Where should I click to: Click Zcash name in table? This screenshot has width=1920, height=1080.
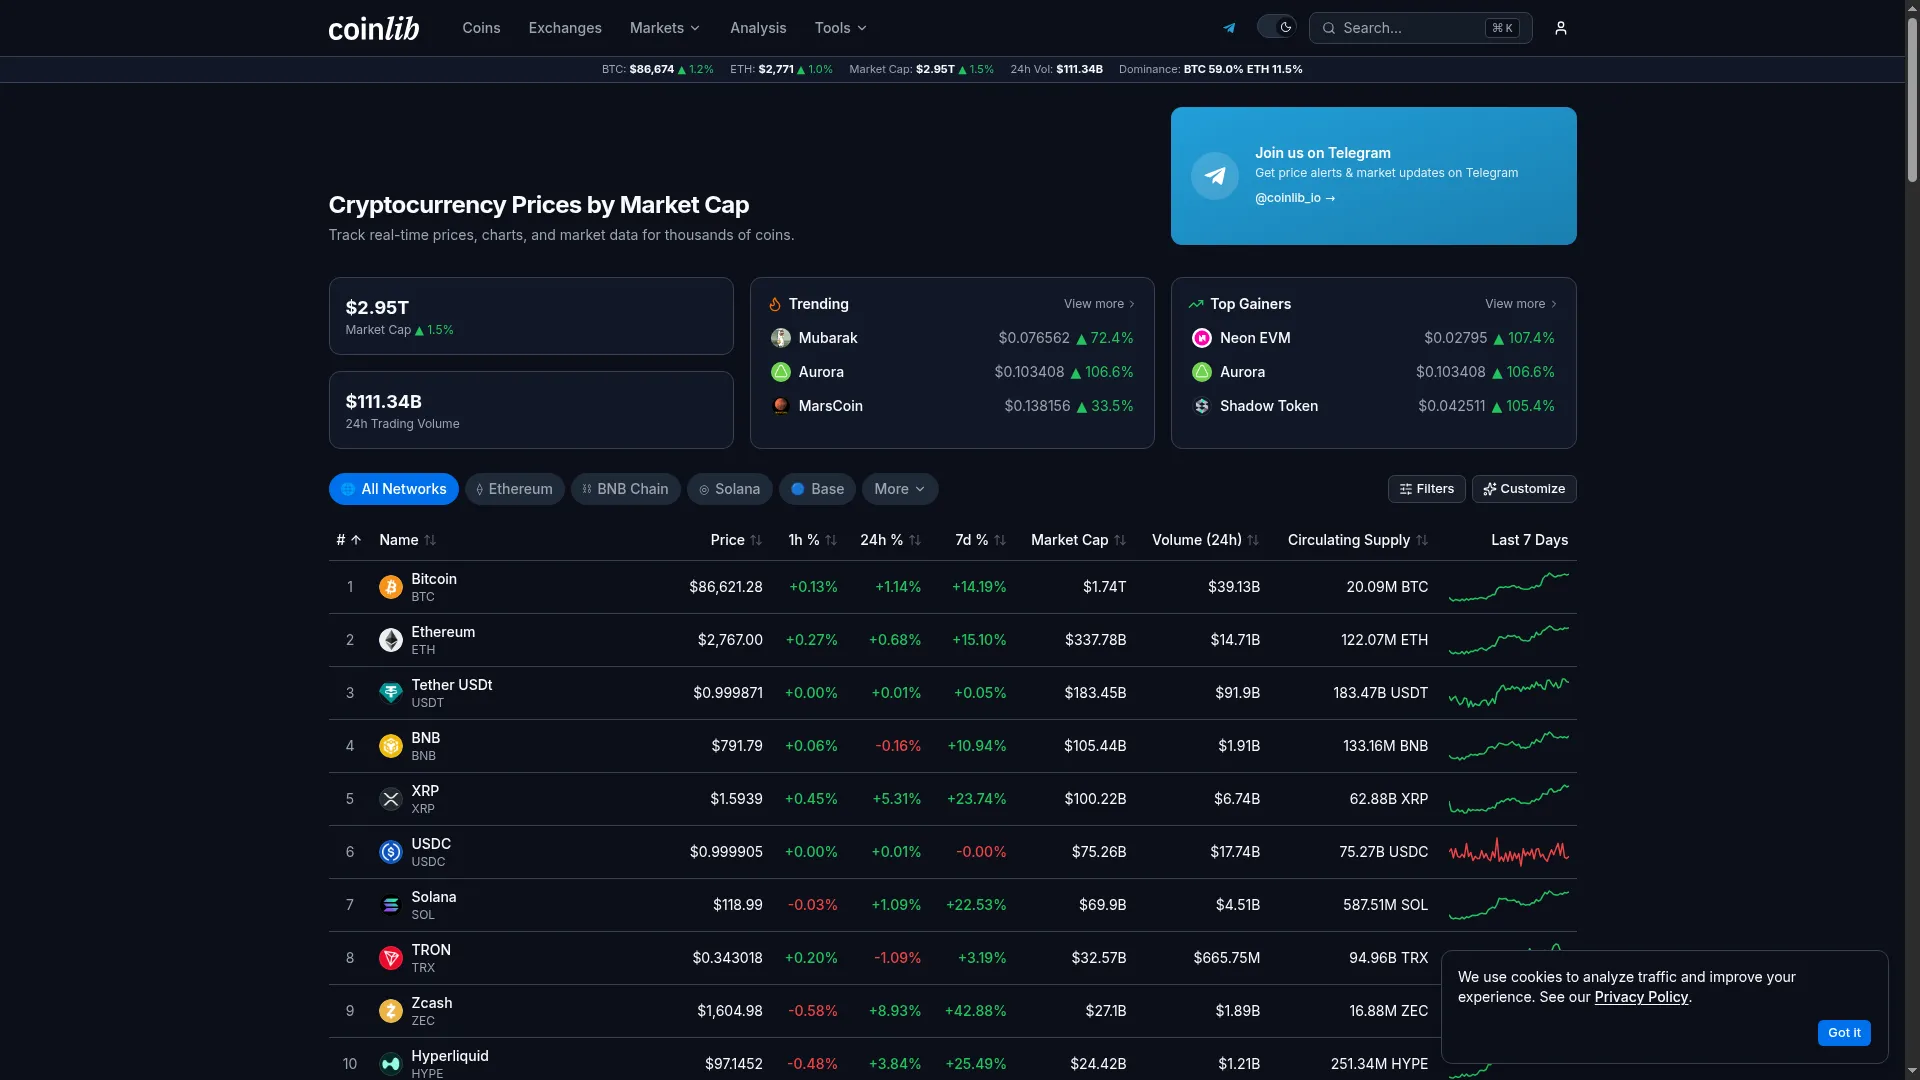(x=432, y=1003)
